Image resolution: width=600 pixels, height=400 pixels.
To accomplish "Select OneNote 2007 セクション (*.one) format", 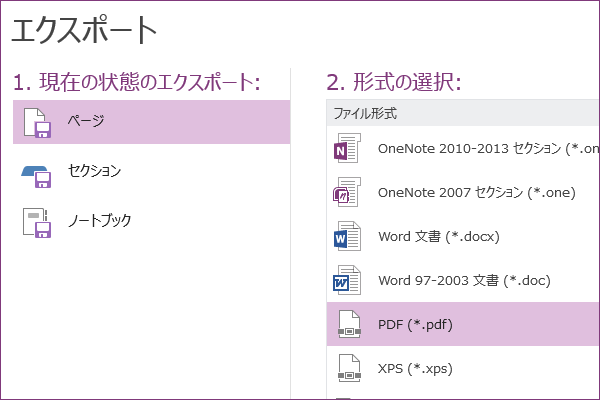I will (x=463, y=192).
